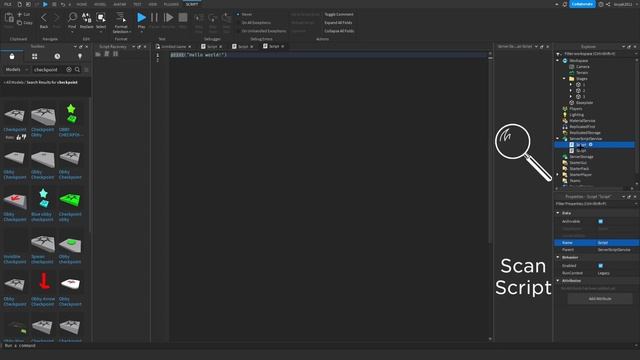Screen dimensions: 640x360
Task: Expand stage 1 in the Explorer
Action: point(571,84)
